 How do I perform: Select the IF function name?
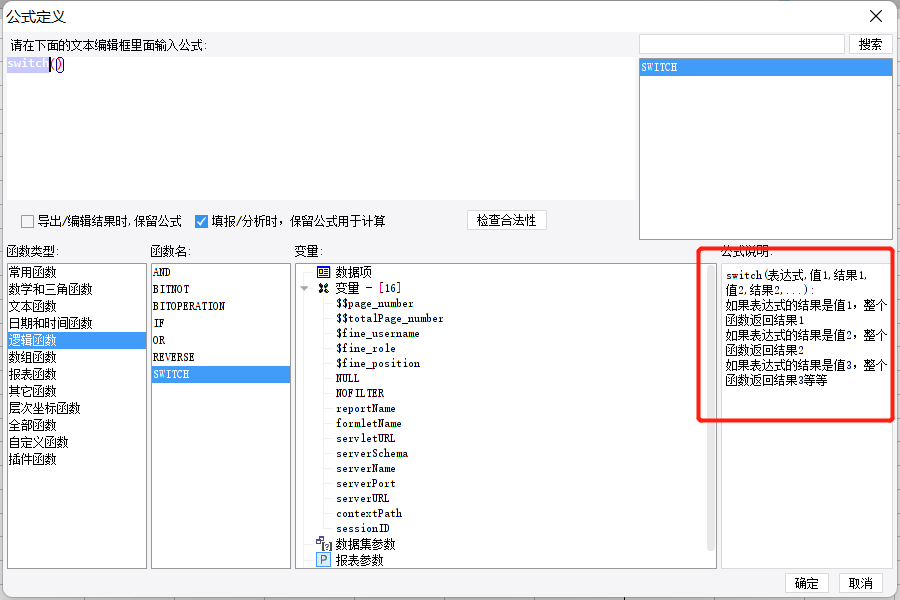[x=221, y=323]
